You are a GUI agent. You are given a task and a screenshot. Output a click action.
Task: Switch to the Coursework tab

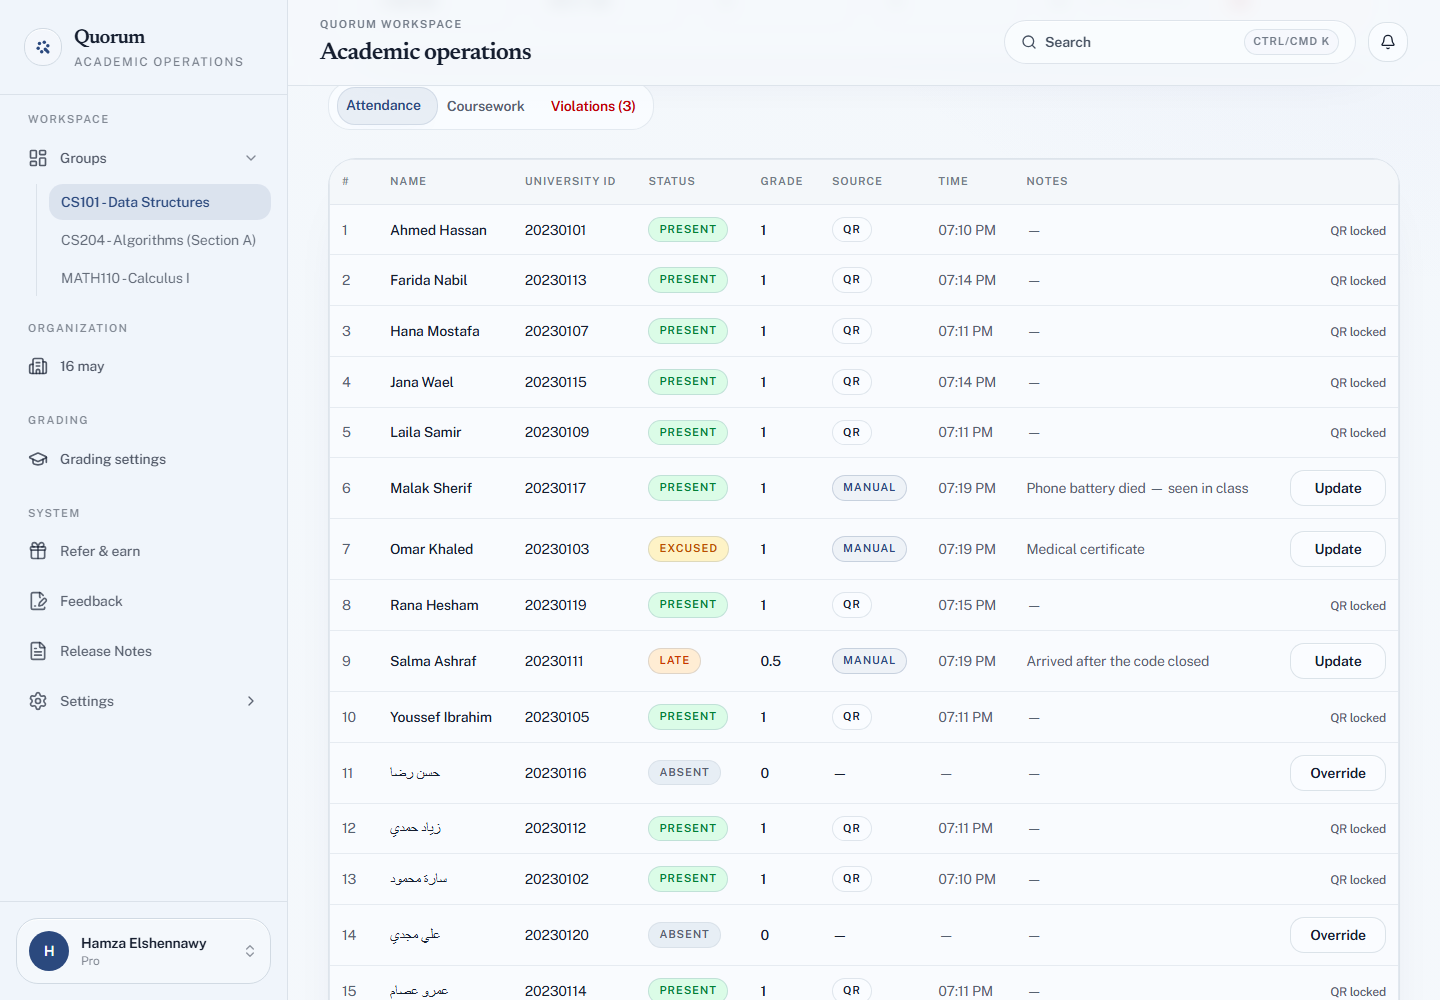click(x=486, y=106)
